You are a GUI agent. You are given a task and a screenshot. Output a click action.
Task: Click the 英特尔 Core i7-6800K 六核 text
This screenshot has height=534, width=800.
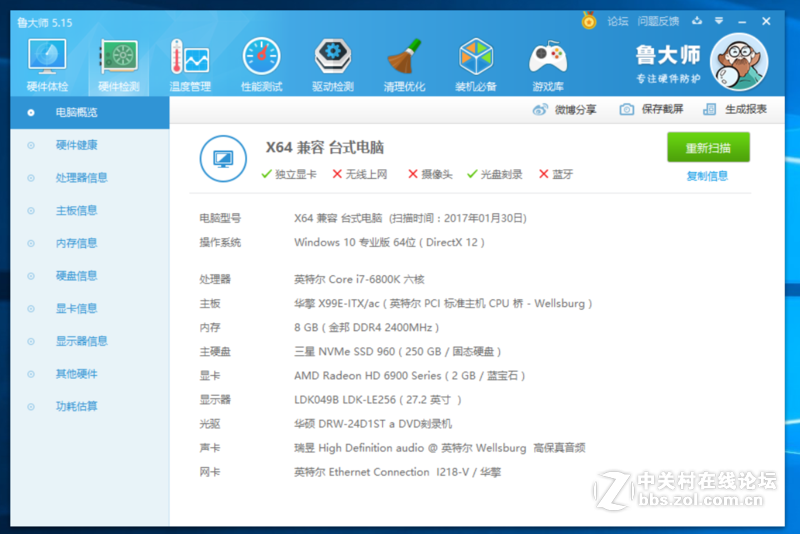tap(359, 279)
